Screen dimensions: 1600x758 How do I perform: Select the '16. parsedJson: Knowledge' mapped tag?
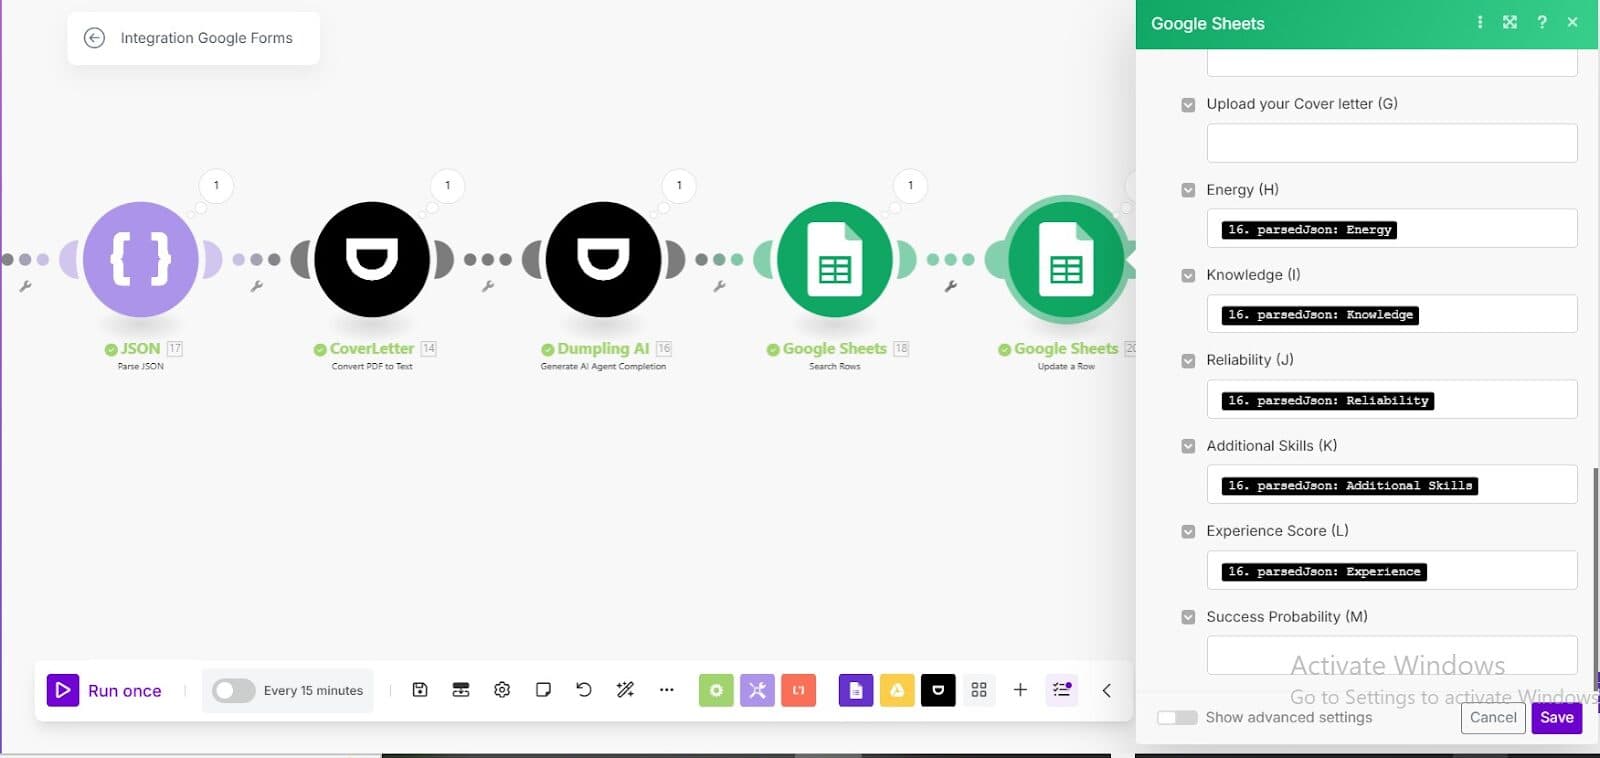point(1320,315)
